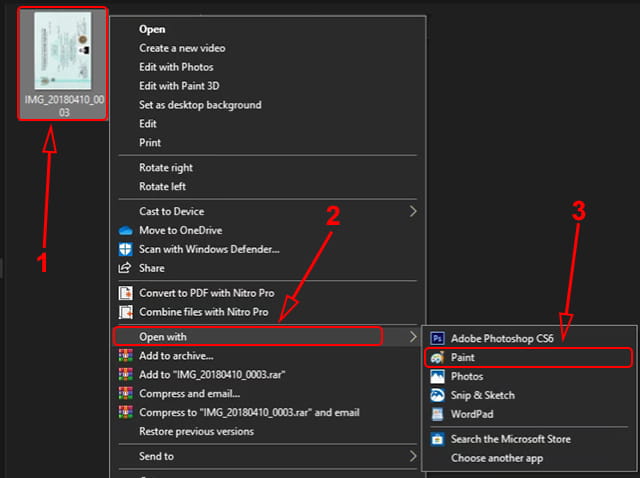Click the Share arrow icon
The width and height of the screenshot is (640, 478).
[x=125, y=268]
